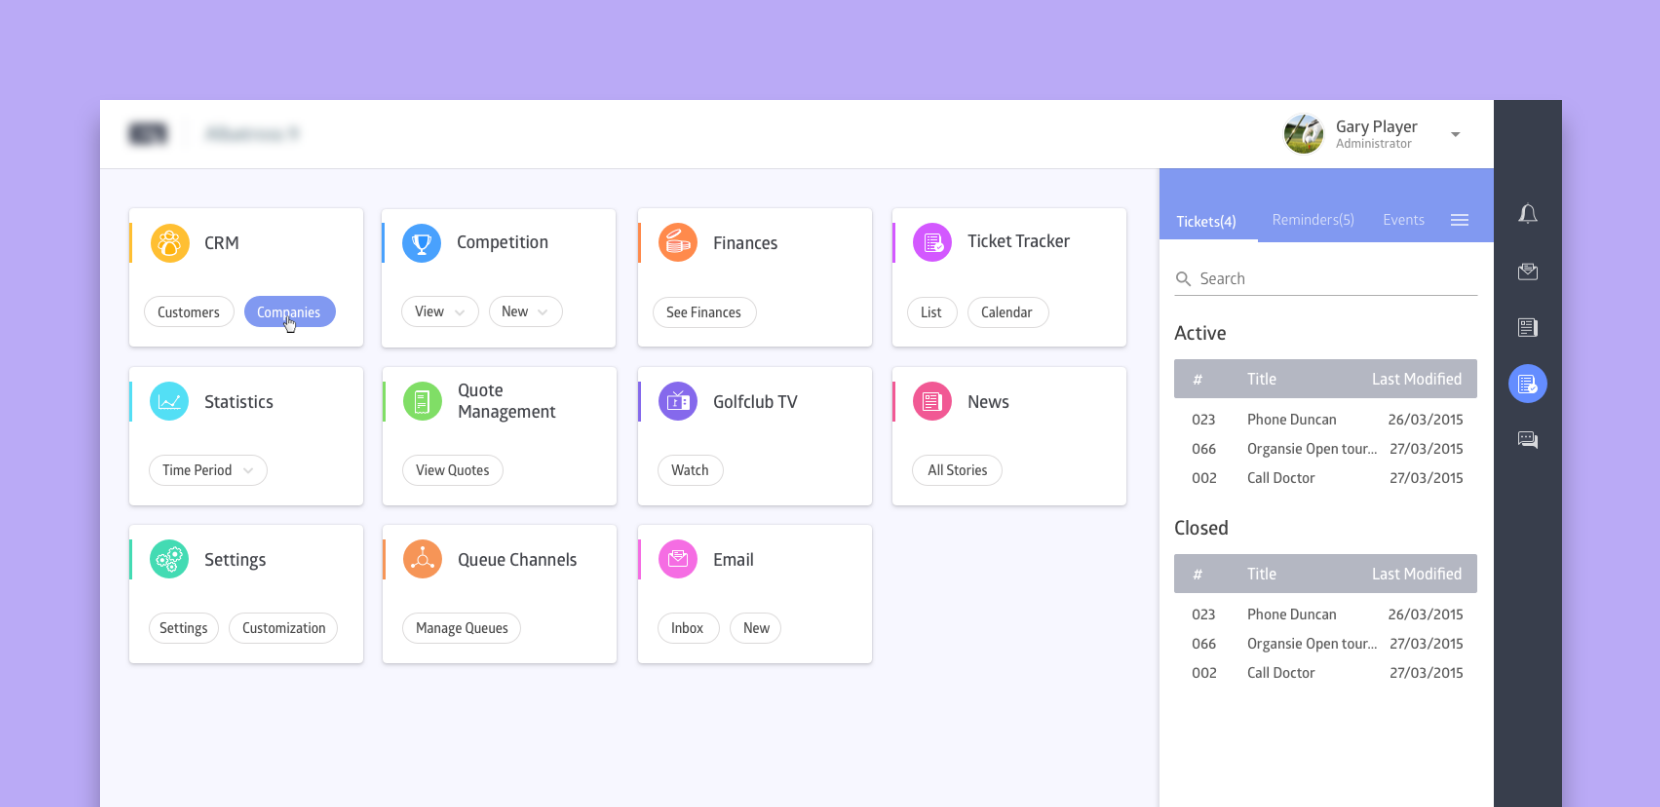
Task: Open mail icon in dark sidebar
Action: click(x=1528, y=271)
